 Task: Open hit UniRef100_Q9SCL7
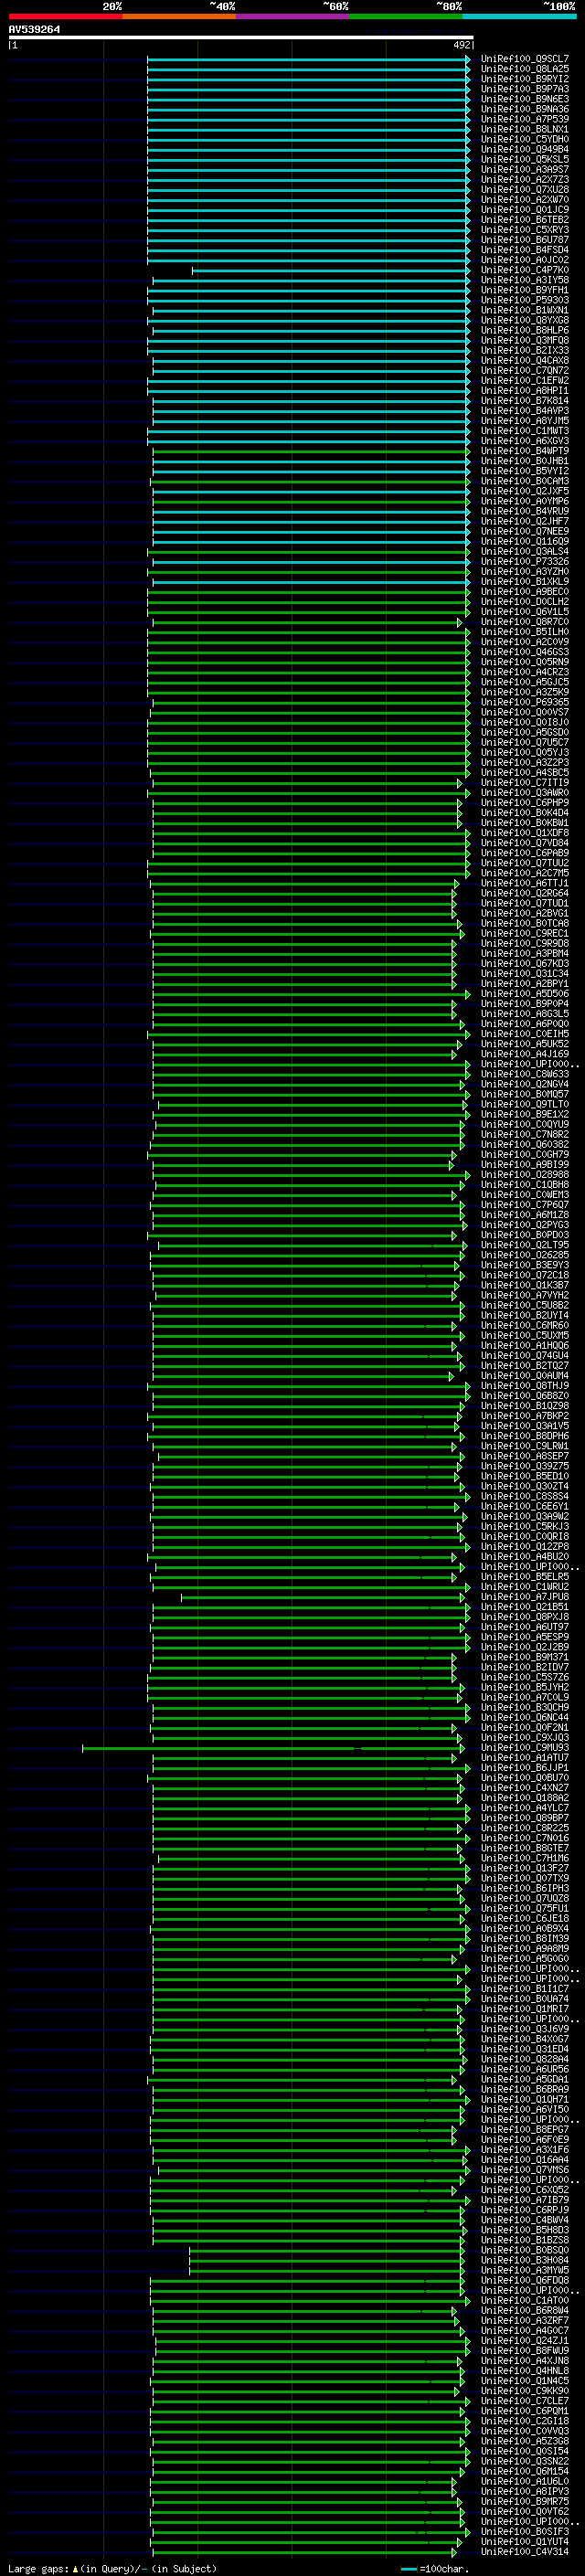(524, 59)
